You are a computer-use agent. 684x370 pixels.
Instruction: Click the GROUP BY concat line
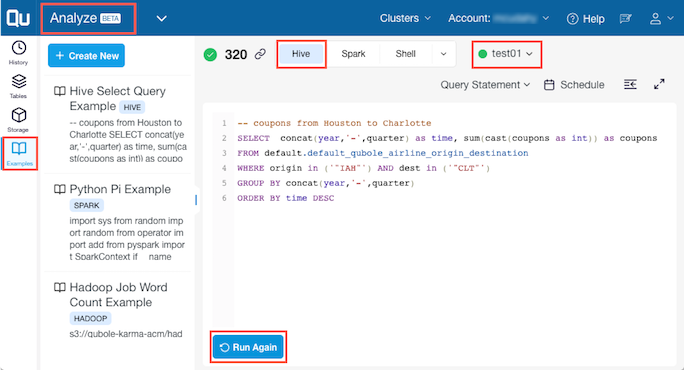(325, 183)
